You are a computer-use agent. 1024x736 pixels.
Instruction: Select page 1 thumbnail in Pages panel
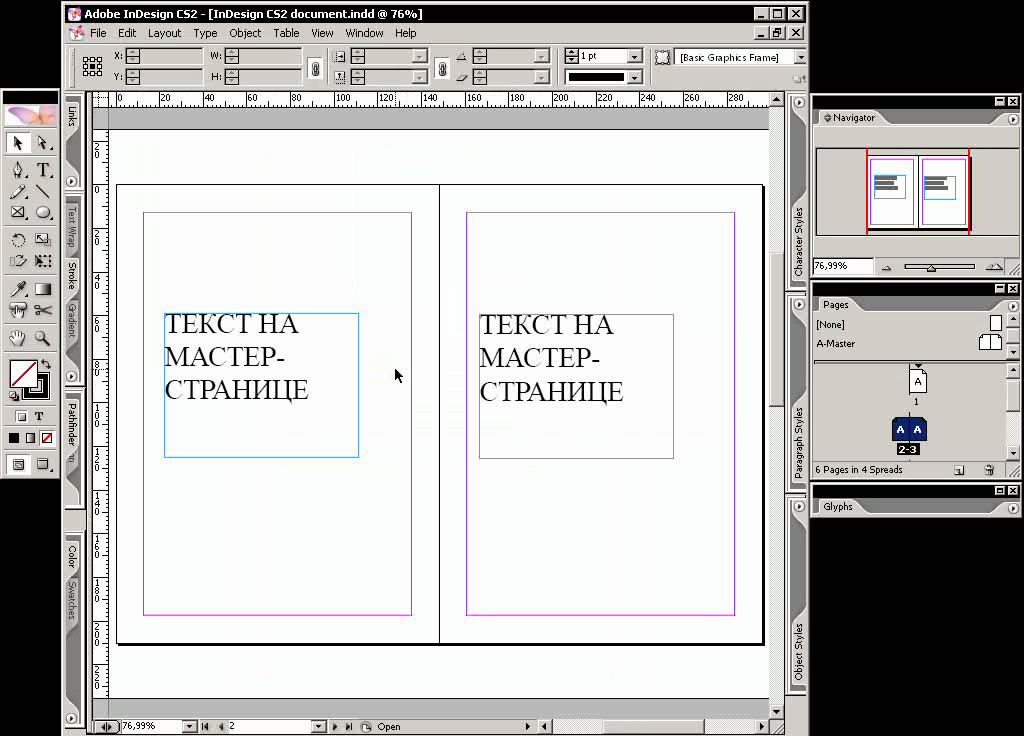coord(918,381)
